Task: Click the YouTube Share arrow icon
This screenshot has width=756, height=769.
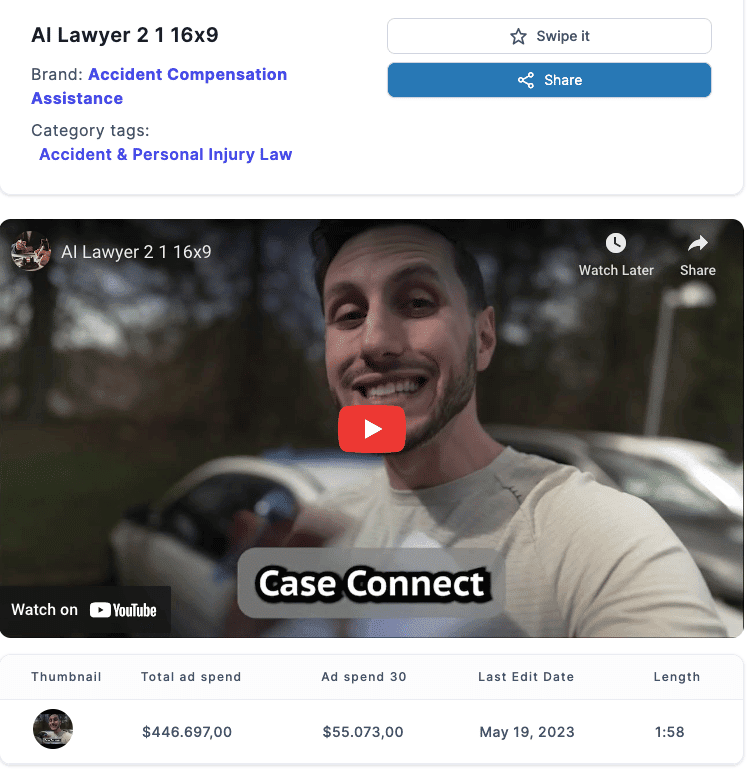Action: point(698,243)
